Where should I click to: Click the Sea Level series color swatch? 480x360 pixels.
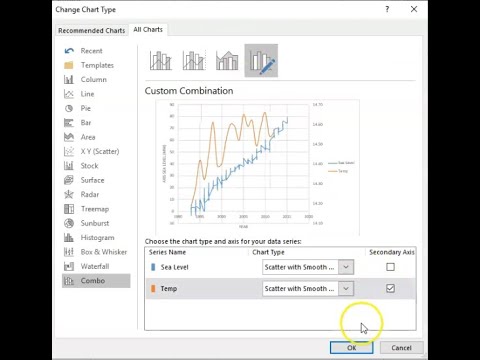153,267
